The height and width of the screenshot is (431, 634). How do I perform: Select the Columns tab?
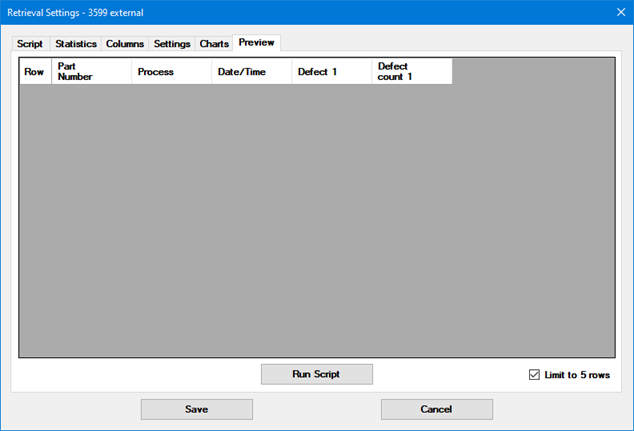(x=125, y=44)
